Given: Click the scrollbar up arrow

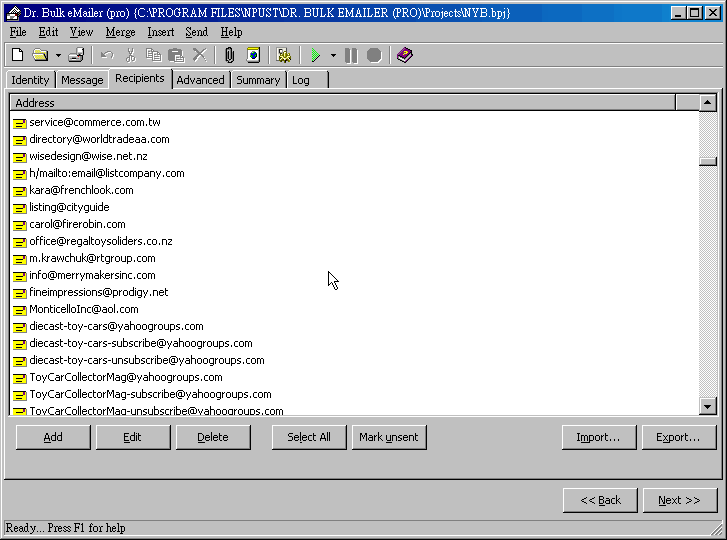Looking at the screenshot, I should click(708, 102).
